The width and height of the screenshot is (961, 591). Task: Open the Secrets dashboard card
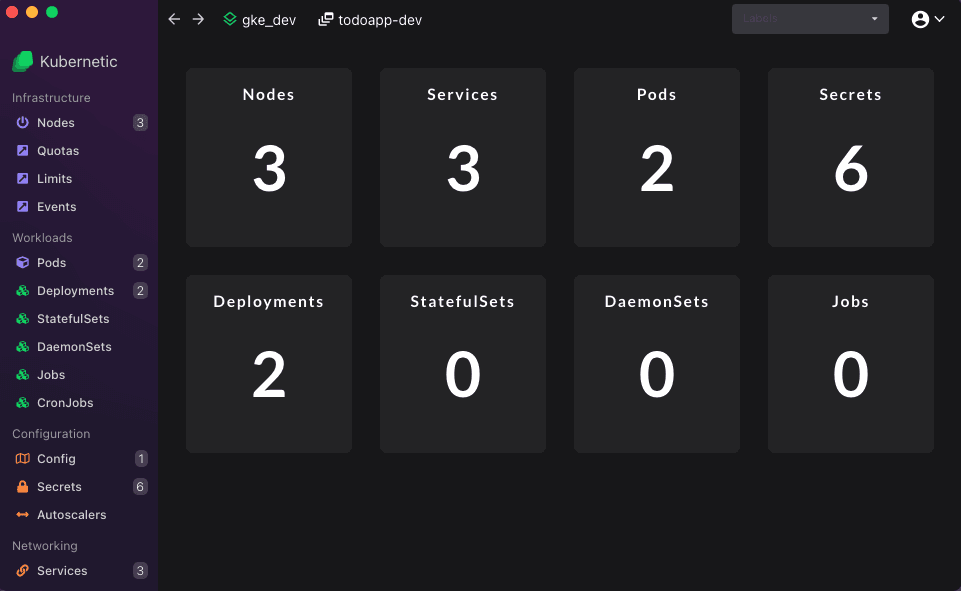pos(851,158)
